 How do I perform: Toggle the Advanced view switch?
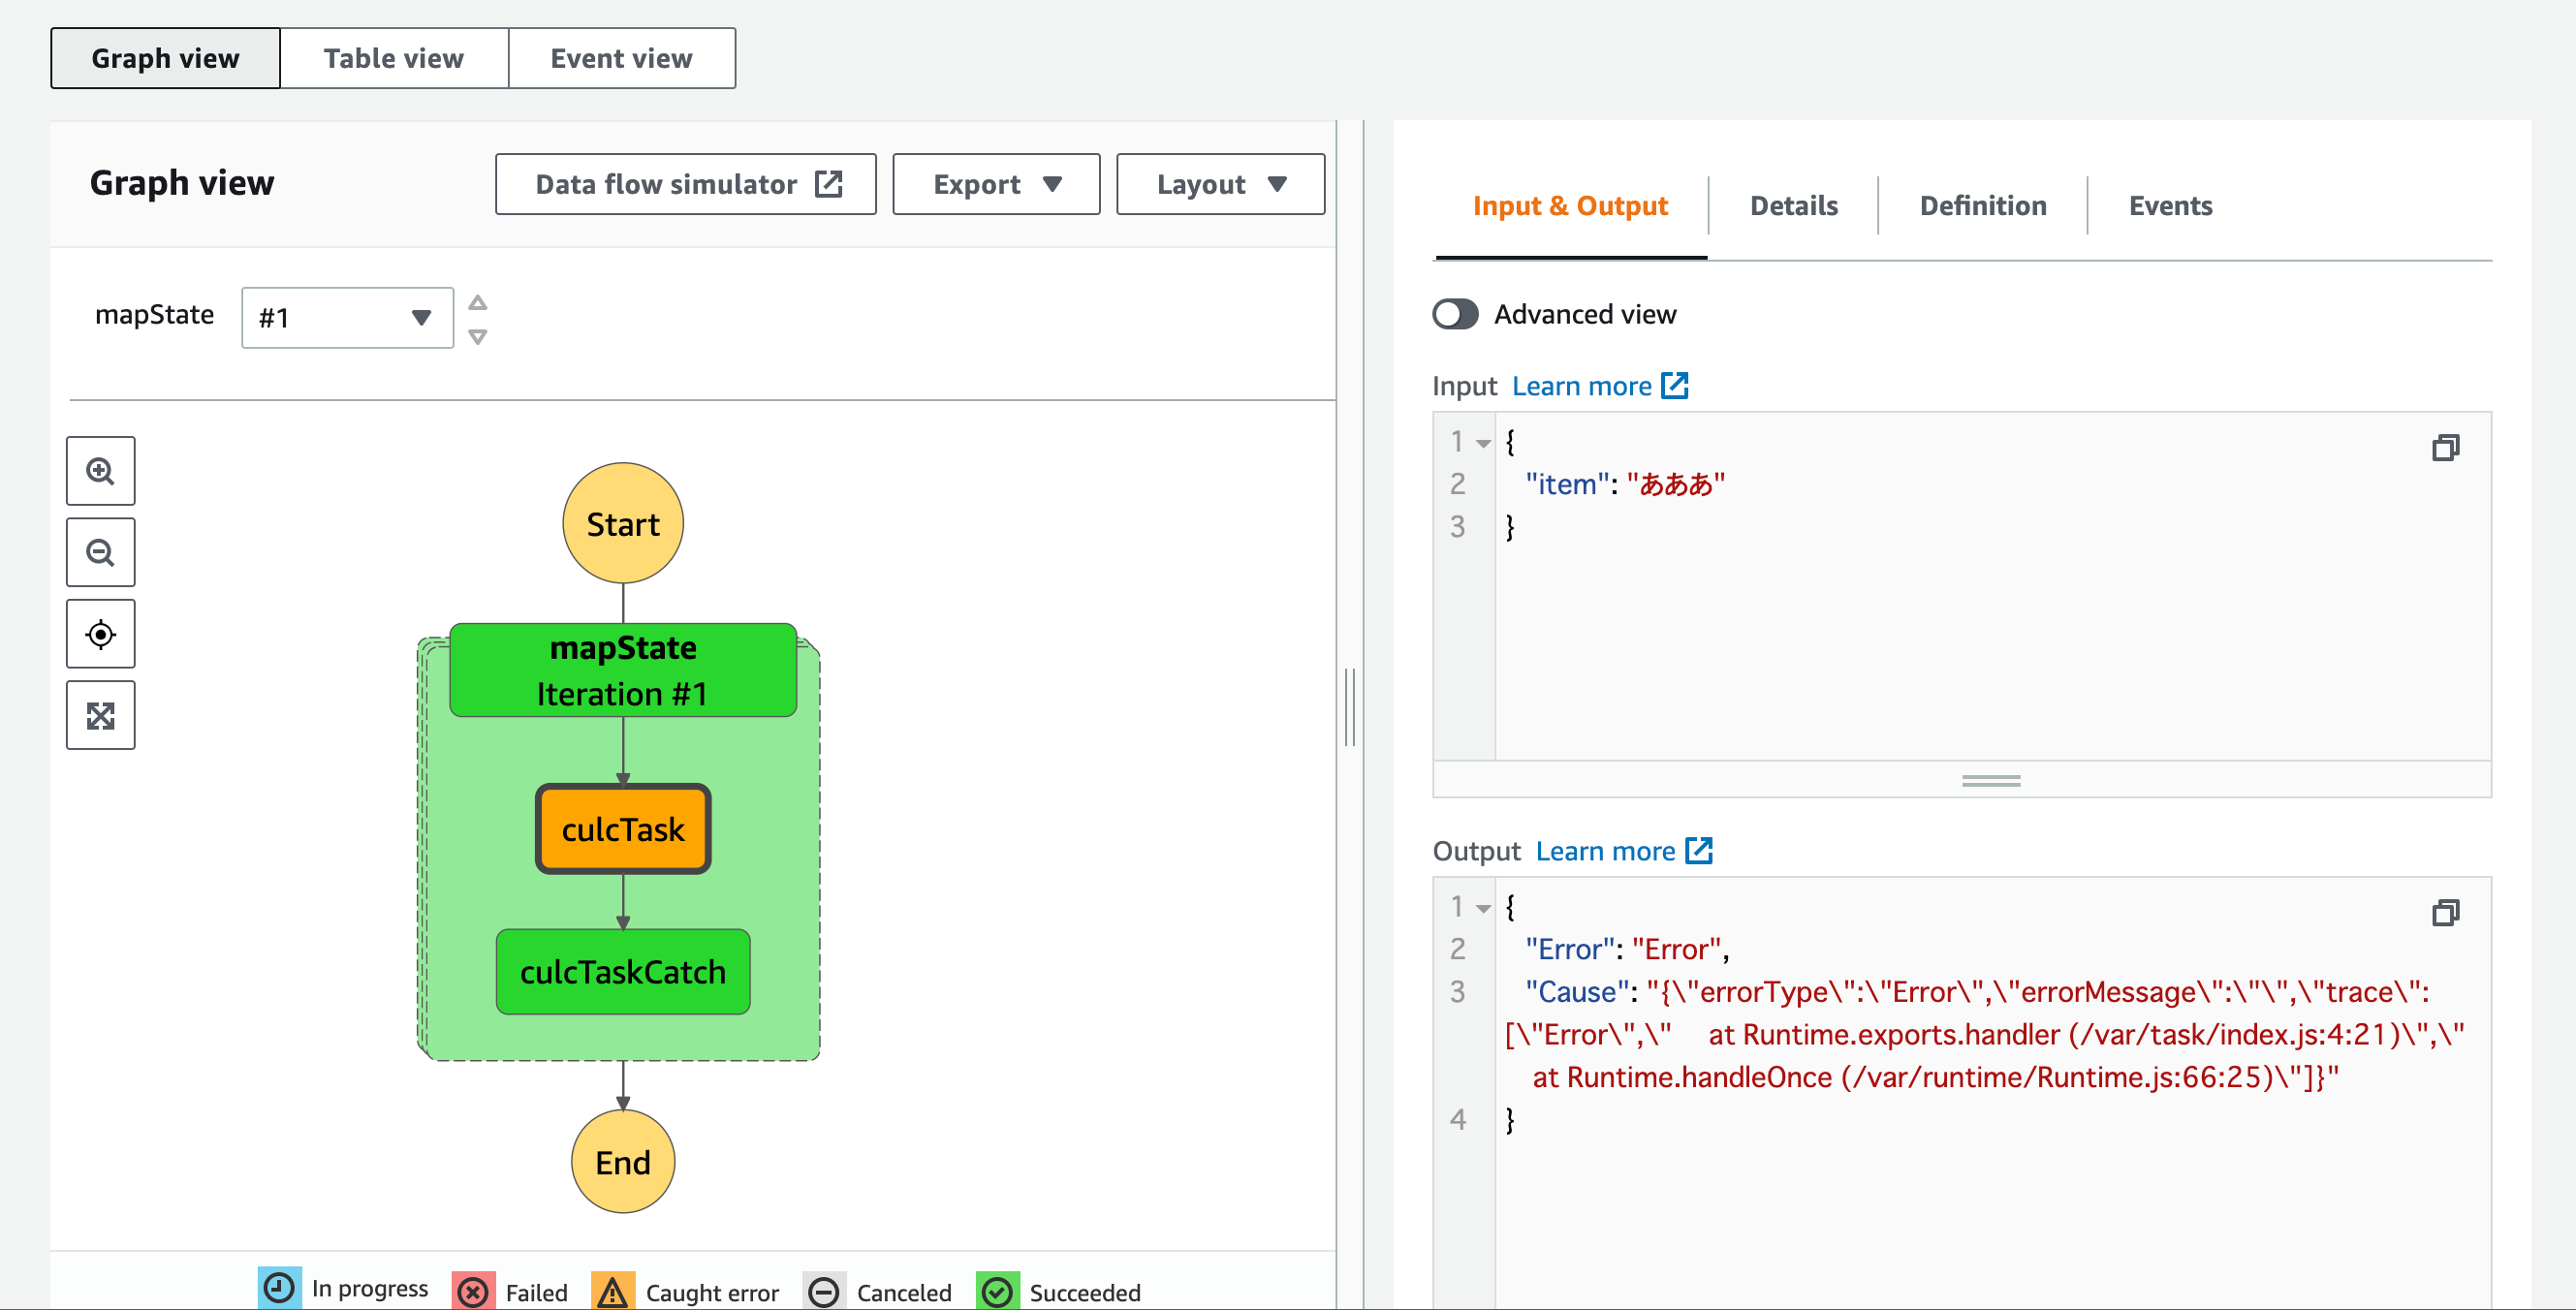tap(1455, 314)
